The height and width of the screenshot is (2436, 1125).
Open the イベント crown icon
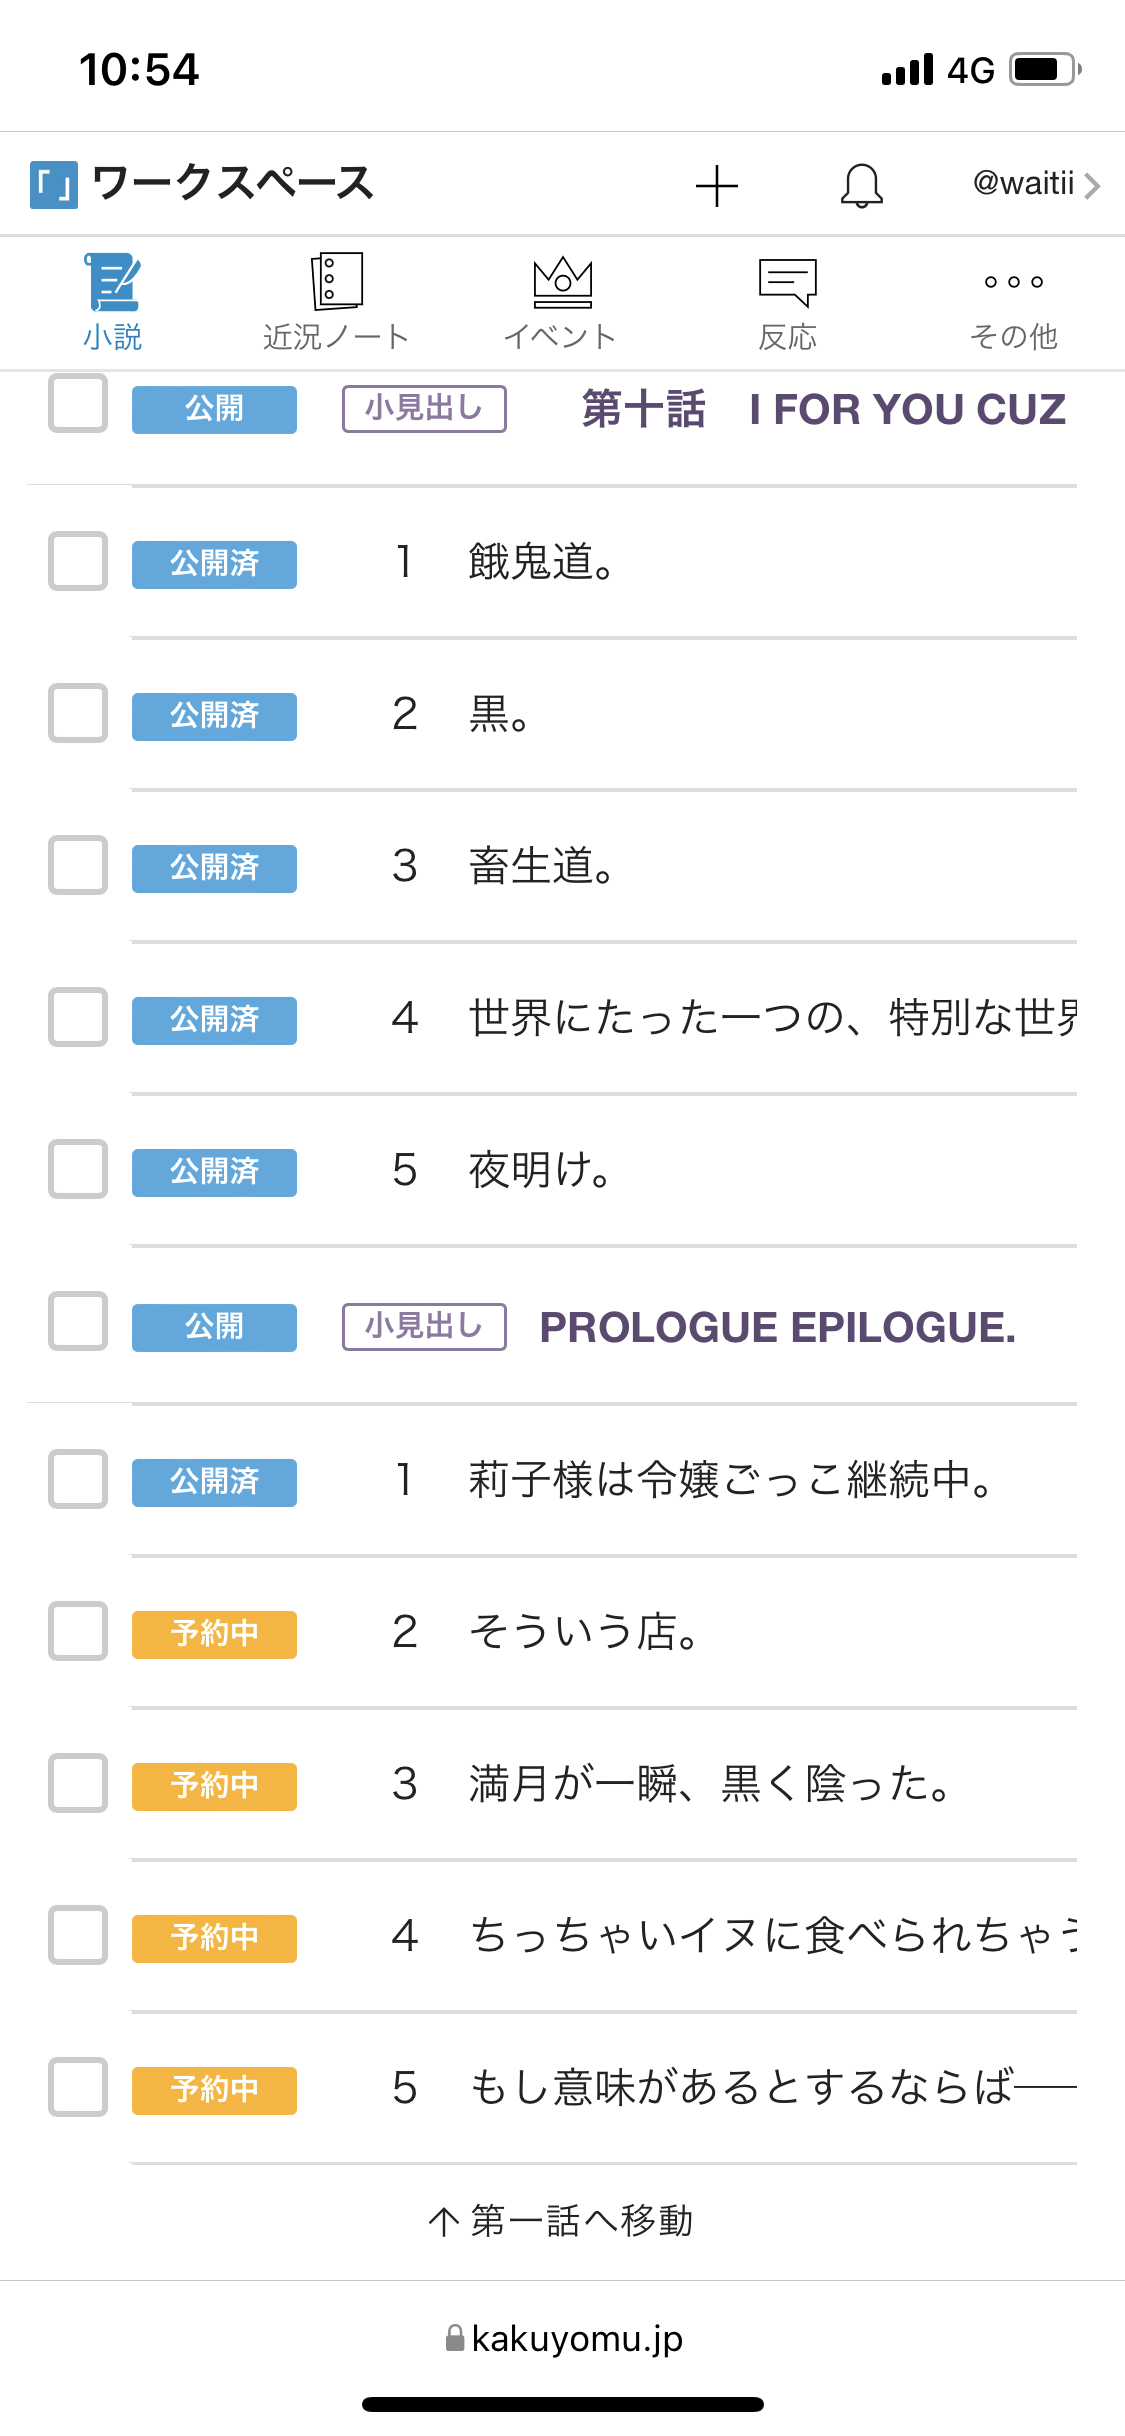[562, 283]
